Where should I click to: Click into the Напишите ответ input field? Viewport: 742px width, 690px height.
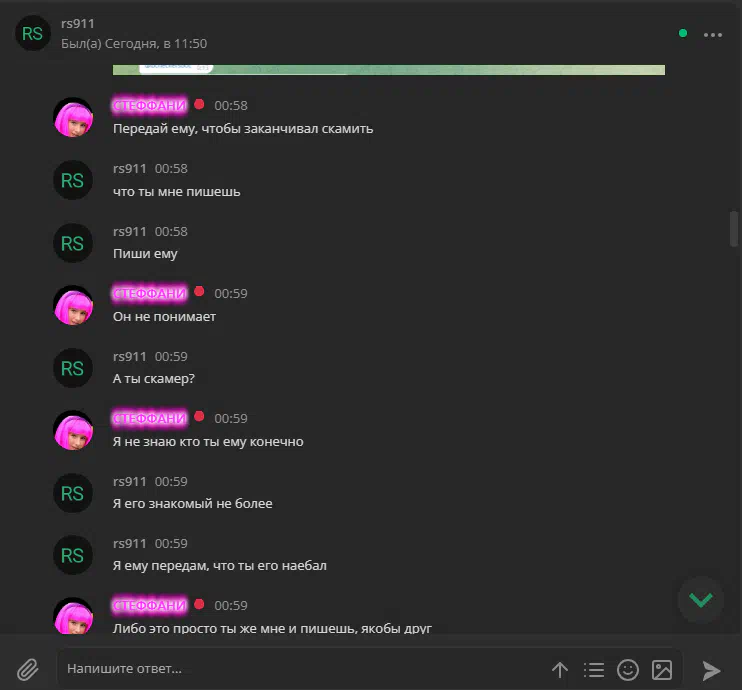pyautogui.click(x=303, y=669)
